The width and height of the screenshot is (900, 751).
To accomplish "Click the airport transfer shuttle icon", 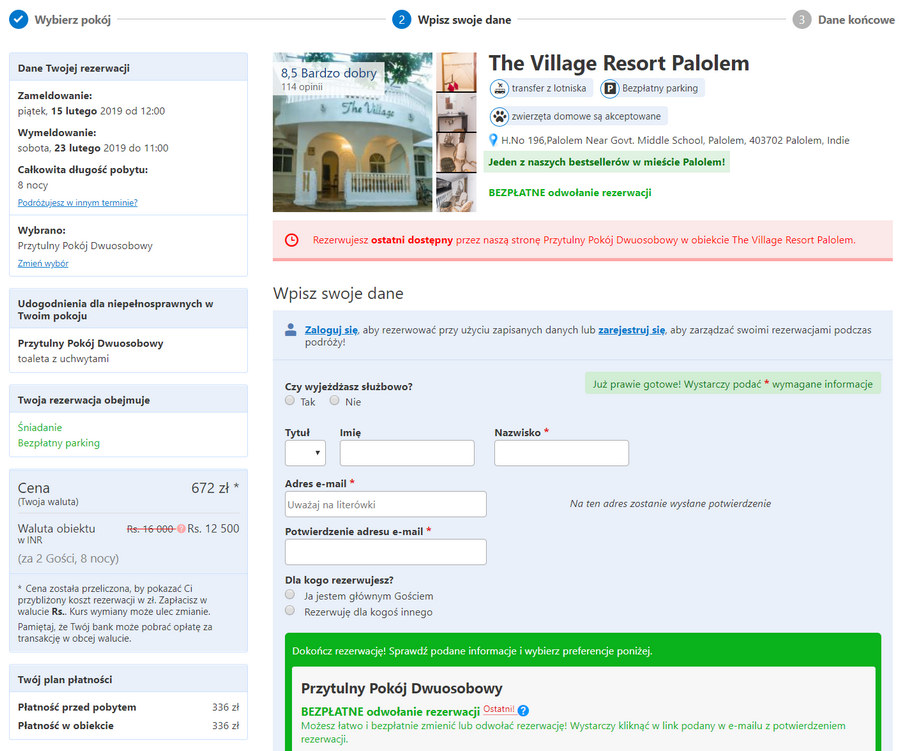I will coord(499,88).
